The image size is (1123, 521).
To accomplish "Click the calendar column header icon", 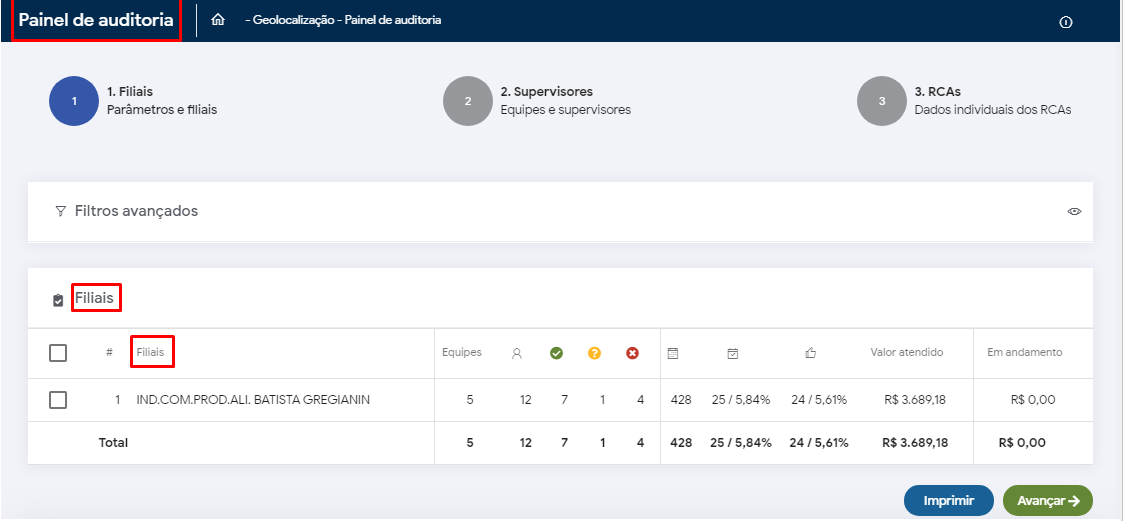I will coord(673,353).
